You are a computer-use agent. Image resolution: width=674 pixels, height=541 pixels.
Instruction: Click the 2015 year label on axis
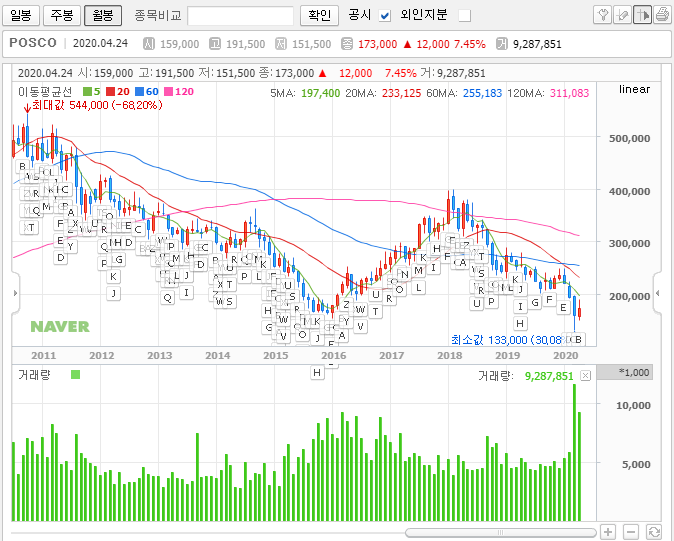[276, 356]
